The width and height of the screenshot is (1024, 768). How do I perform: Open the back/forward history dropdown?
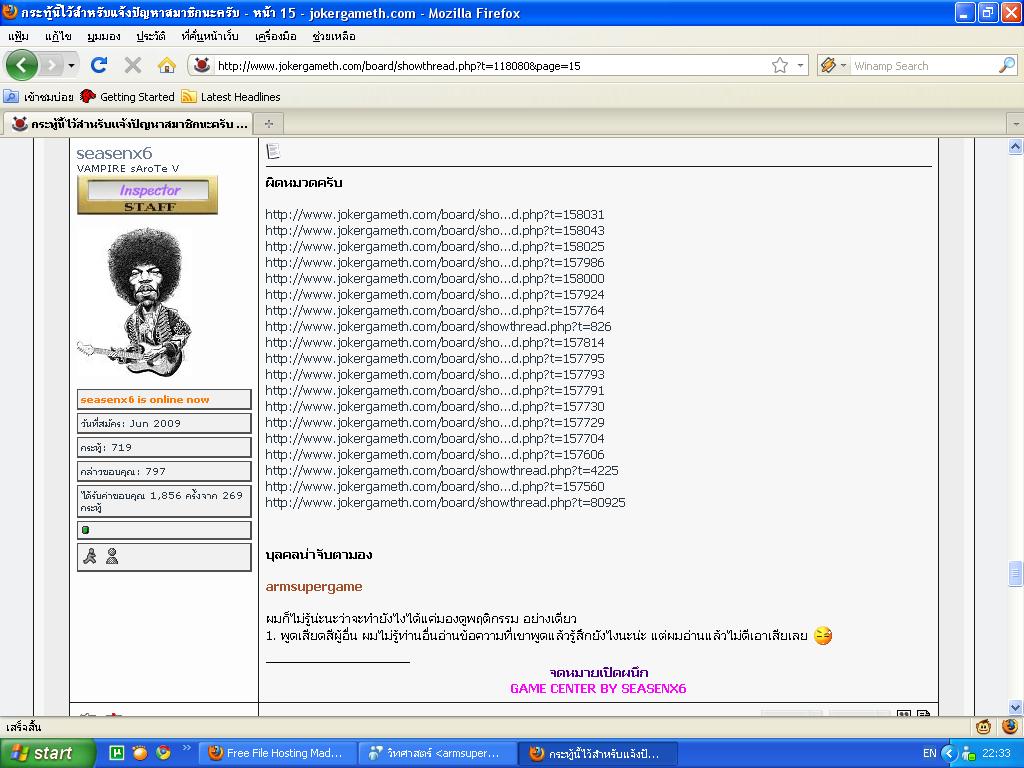coord(71,65)
